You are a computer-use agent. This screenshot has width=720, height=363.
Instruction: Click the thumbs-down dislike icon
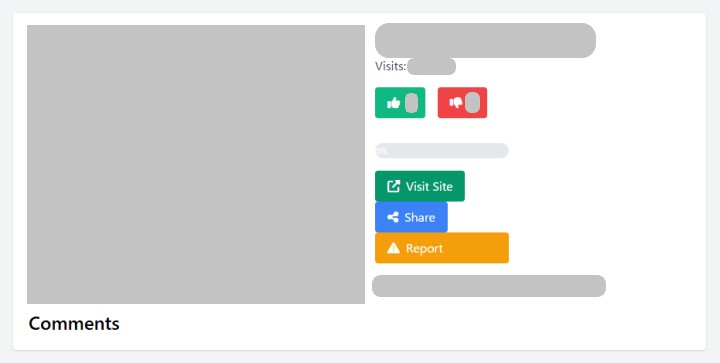tap(456, 103)
